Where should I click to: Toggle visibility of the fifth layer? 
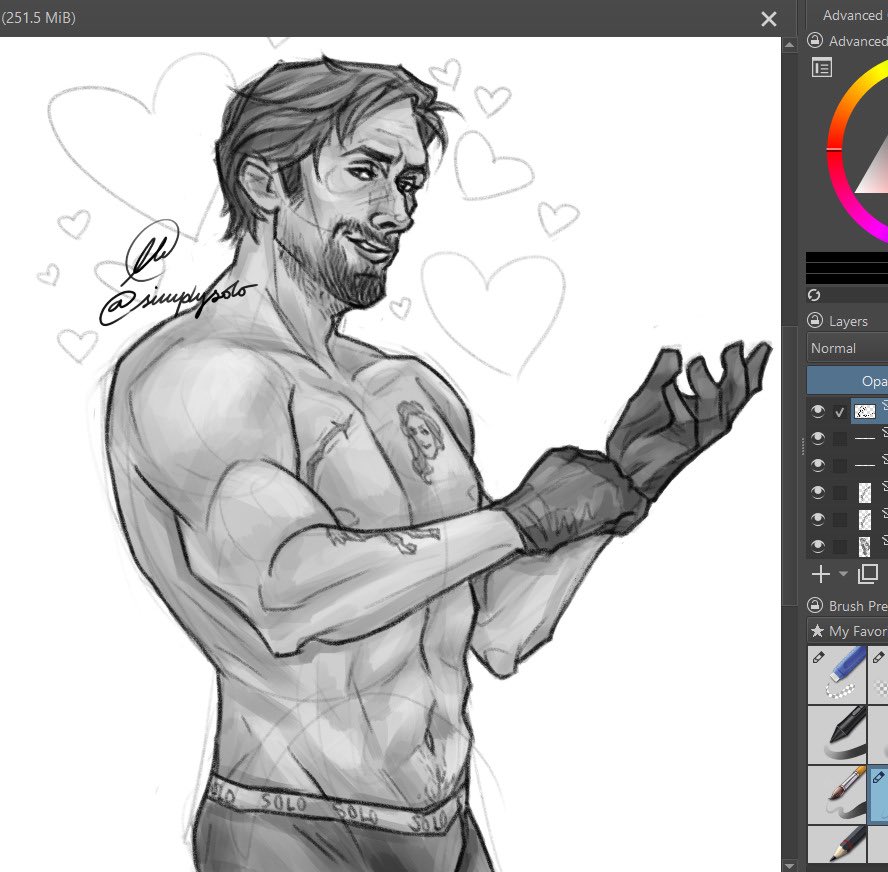817,519
